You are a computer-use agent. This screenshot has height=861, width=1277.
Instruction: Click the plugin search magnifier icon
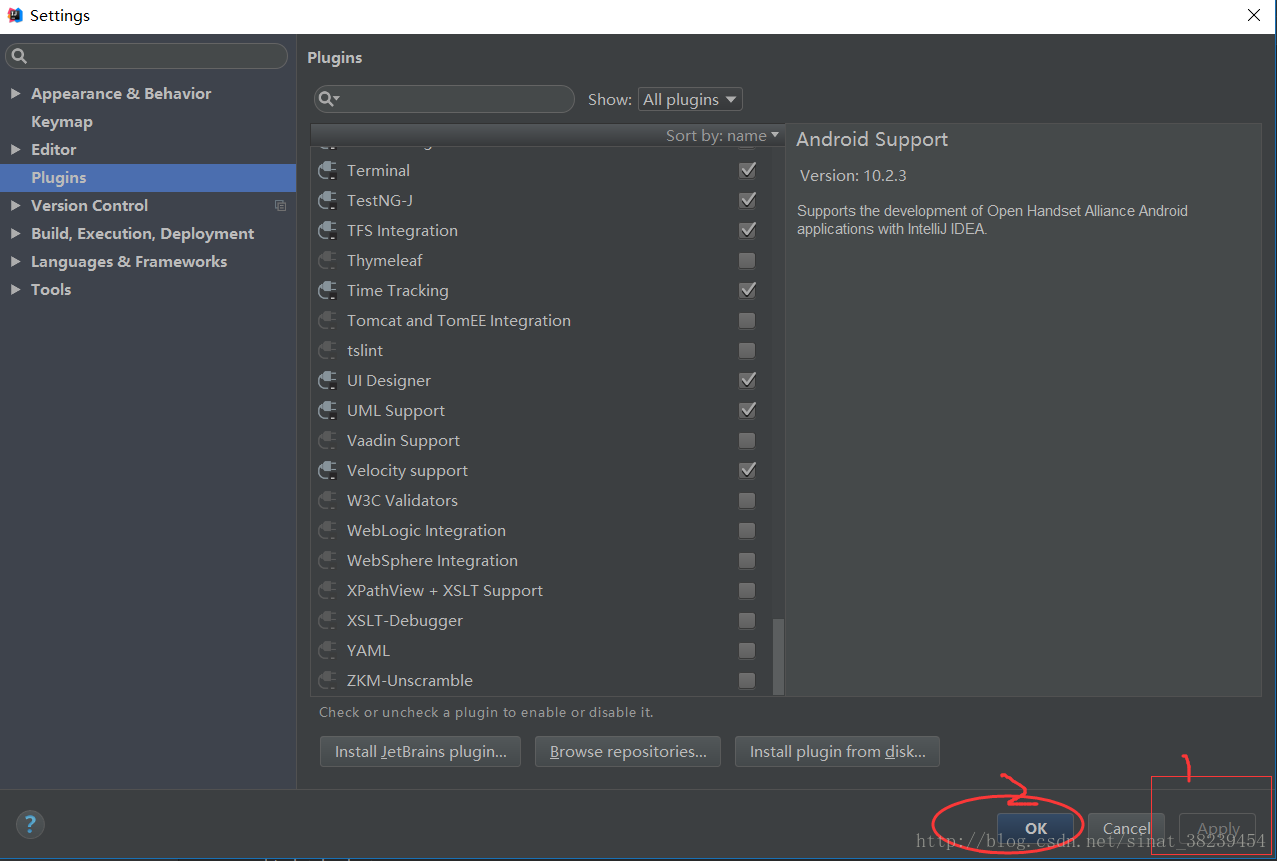pyautogui.click(x=329, y=99)
